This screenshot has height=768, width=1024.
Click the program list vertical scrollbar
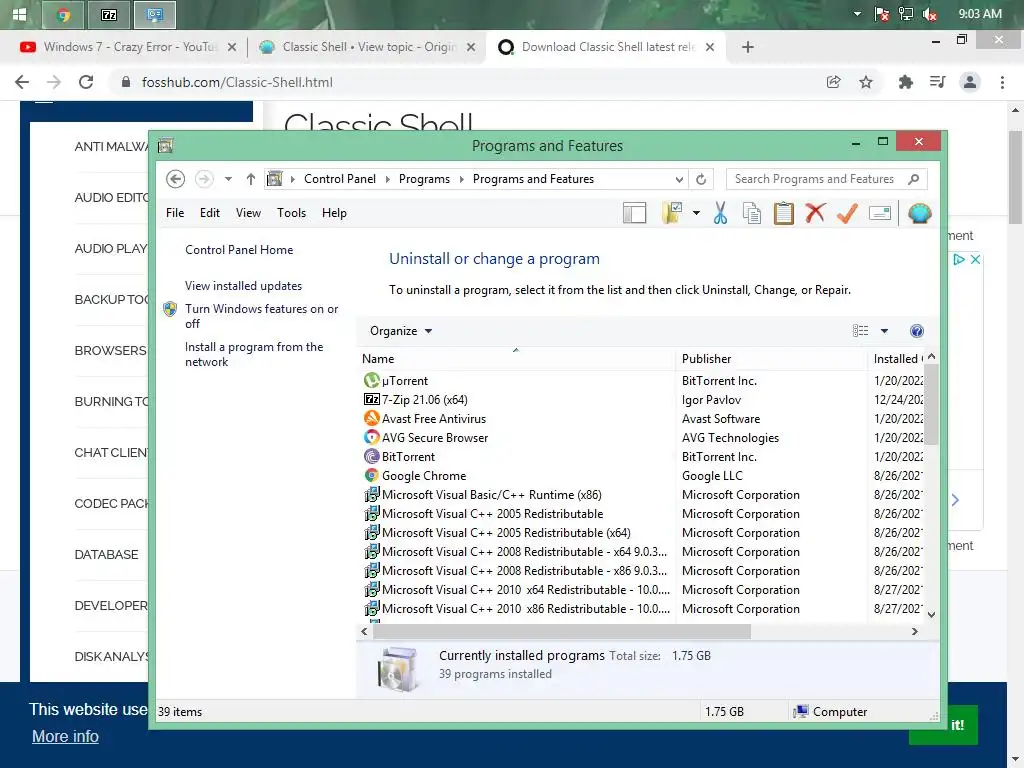click(931, 405)
